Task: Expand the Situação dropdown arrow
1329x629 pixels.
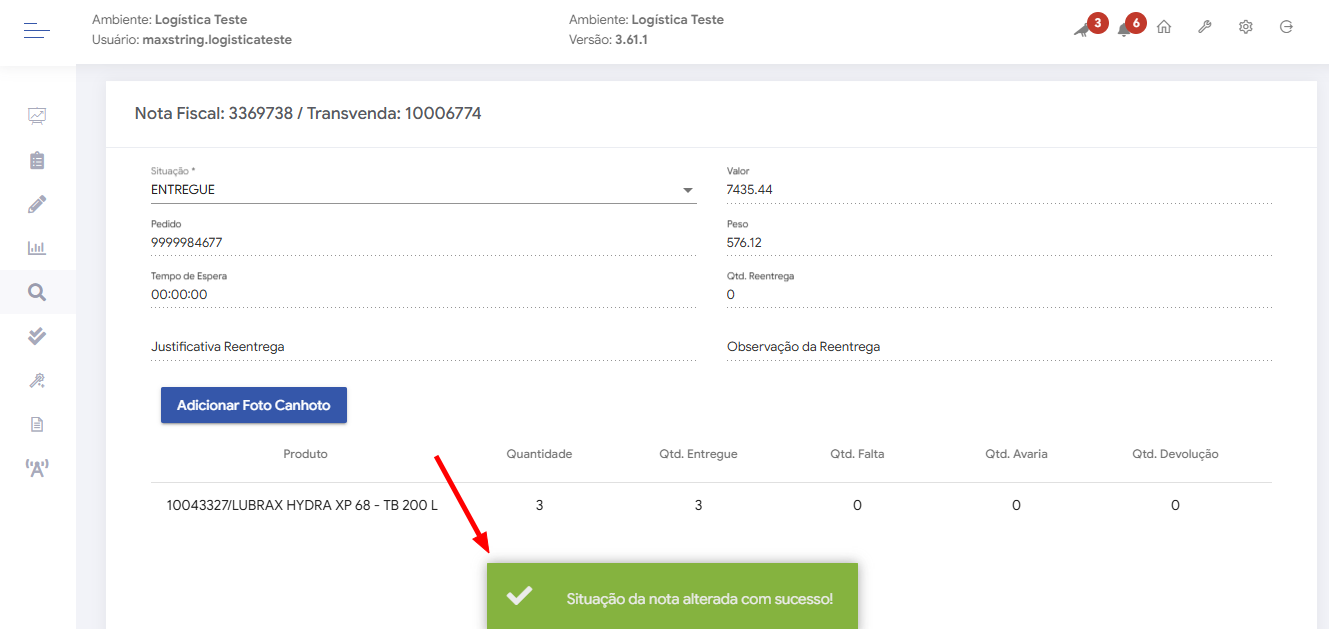Action: tap(688, 190)
